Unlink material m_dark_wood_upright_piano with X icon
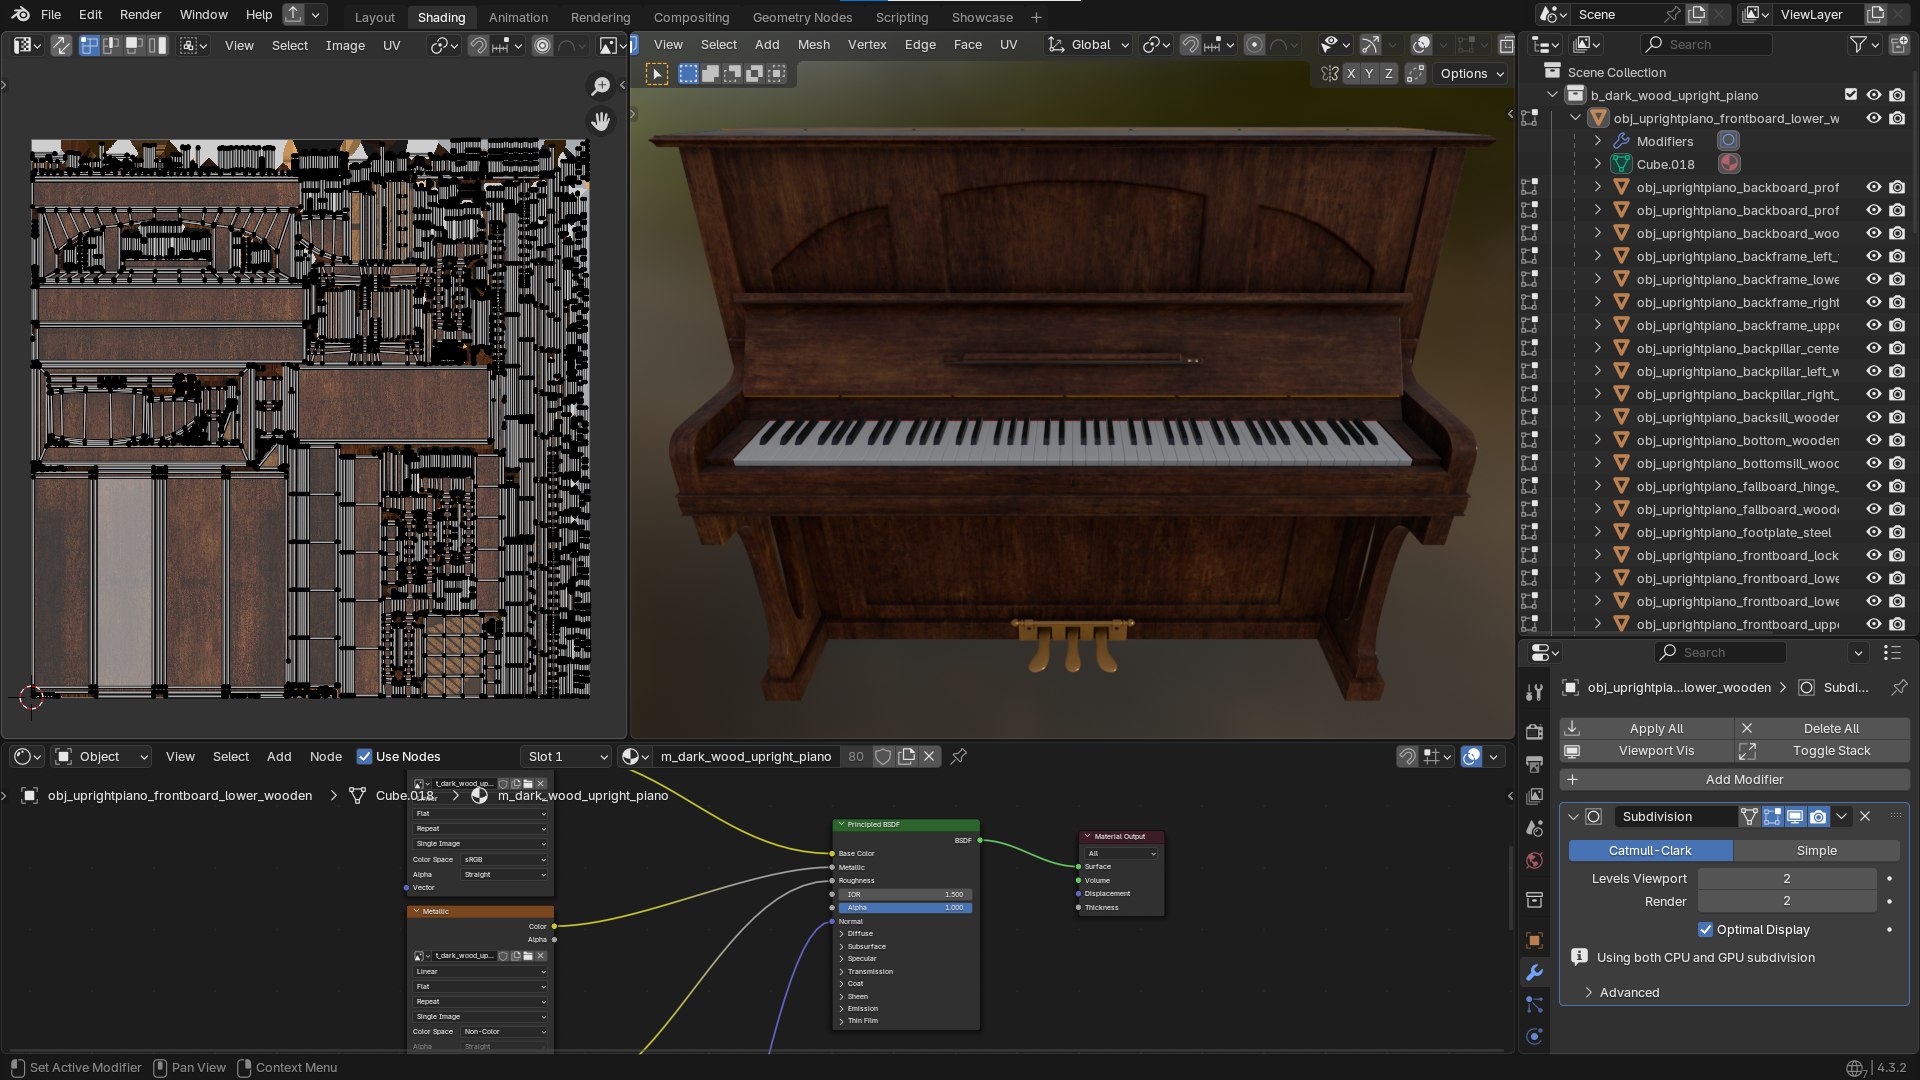 click(x=929, y=756)
